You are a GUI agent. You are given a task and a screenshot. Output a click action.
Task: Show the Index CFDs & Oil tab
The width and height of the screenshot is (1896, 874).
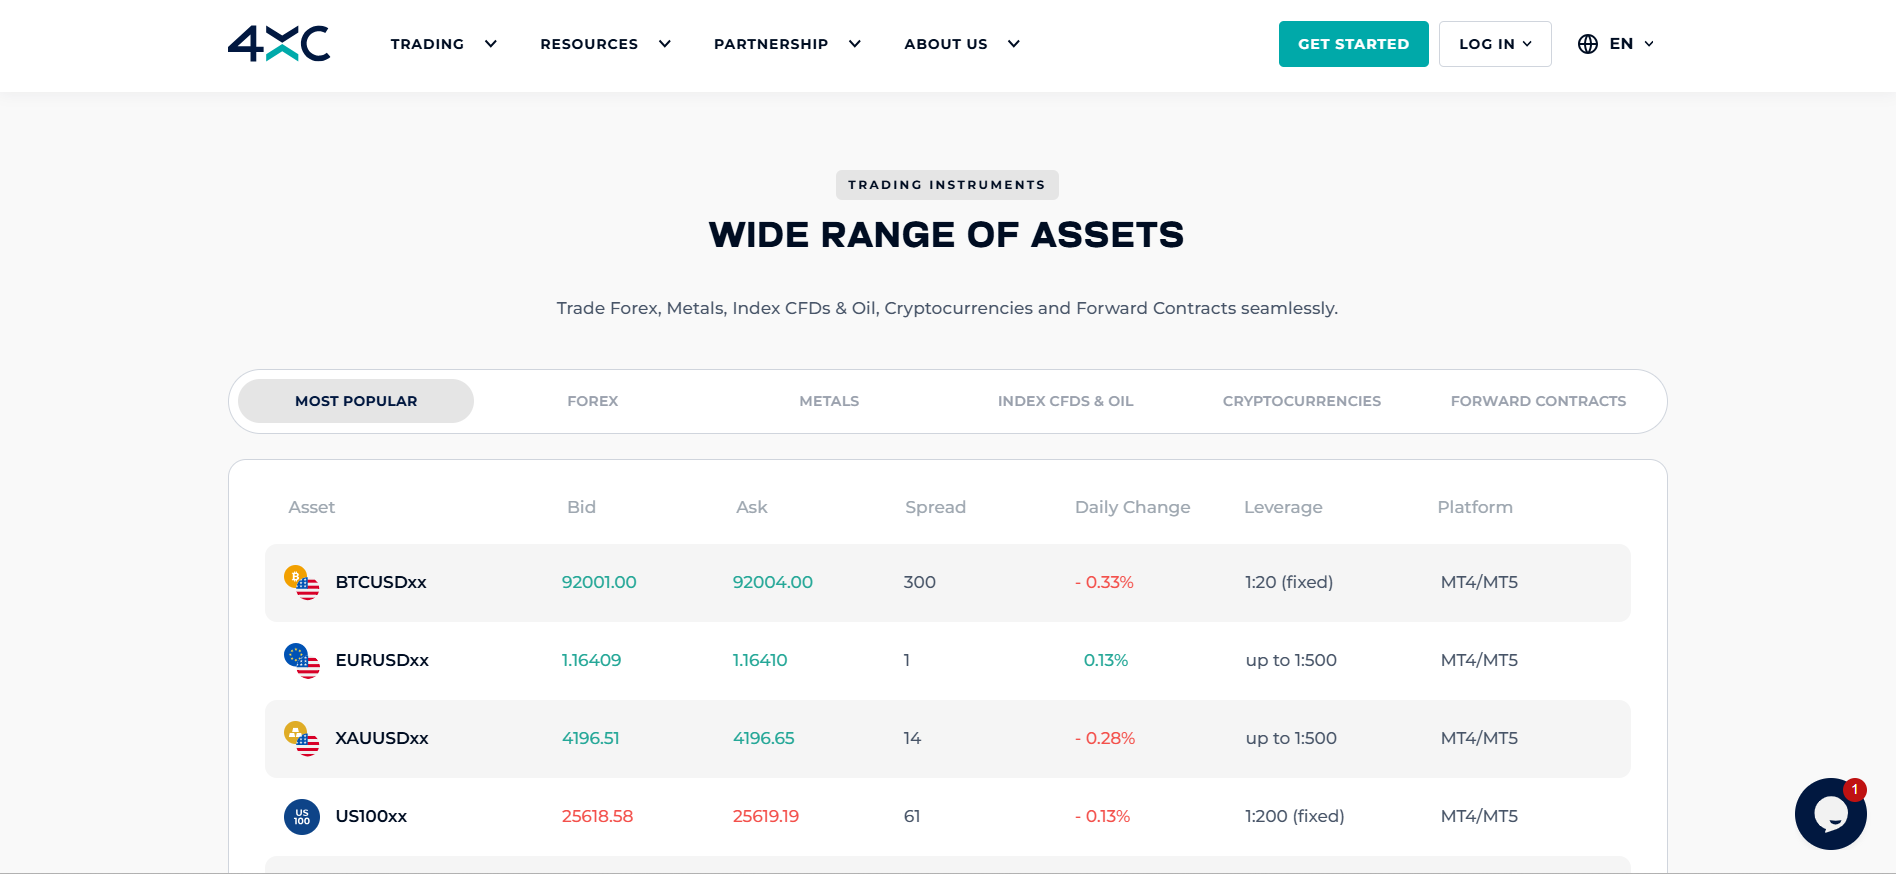tap(1065, 401)
